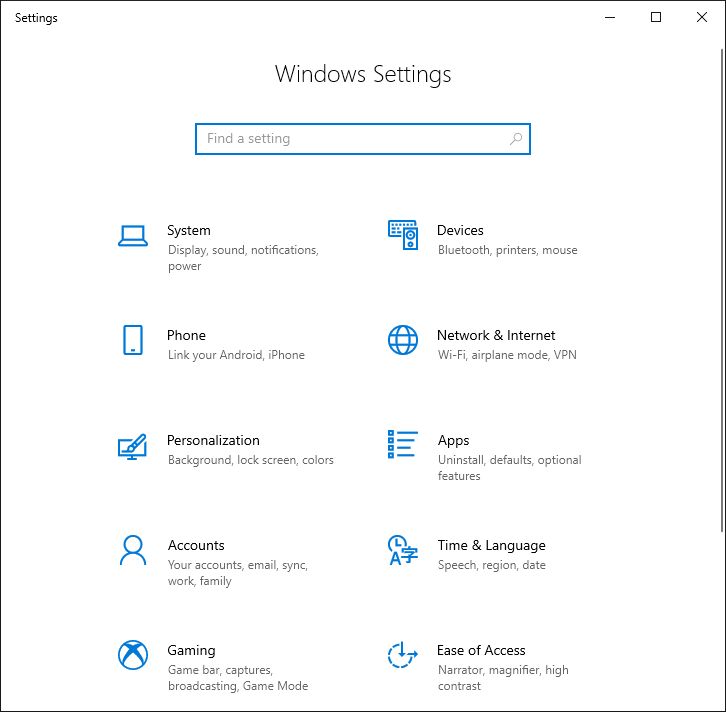Click 'Speech, region, date' description
The height and width of the screenshot is (712, 726).
[492, 565]
